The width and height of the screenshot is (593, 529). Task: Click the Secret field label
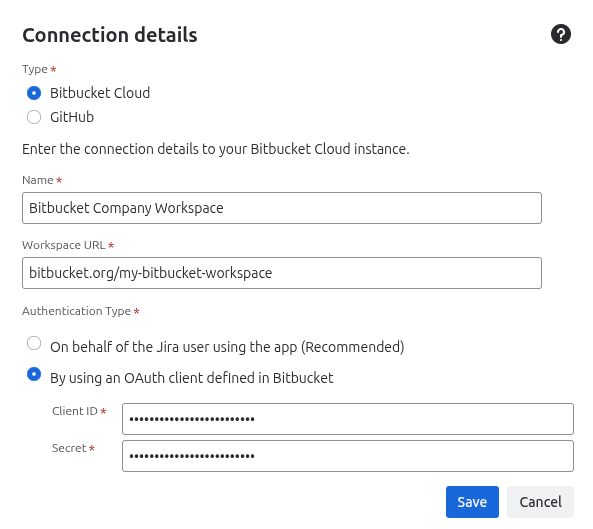point(69,448)
